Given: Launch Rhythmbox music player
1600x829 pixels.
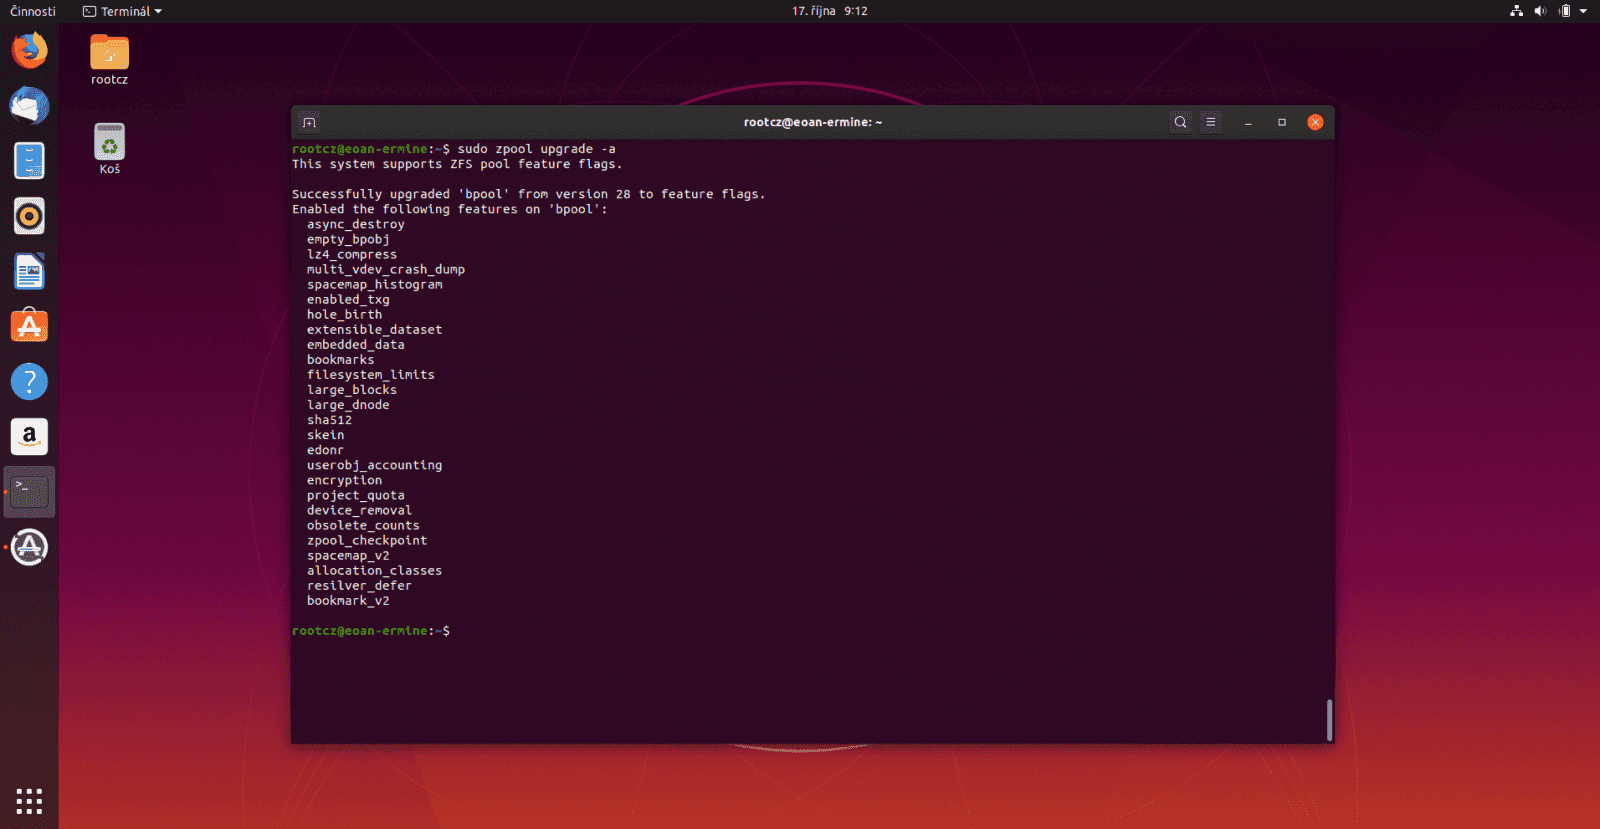Looking at the screenshot, I should tap(29, 216).
